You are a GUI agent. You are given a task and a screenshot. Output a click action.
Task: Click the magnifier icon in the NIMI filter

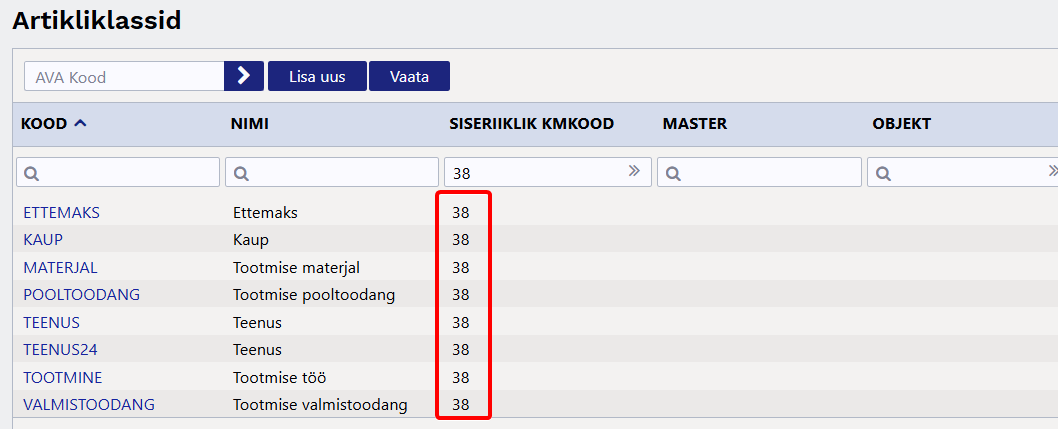click(x=242, y=174)
